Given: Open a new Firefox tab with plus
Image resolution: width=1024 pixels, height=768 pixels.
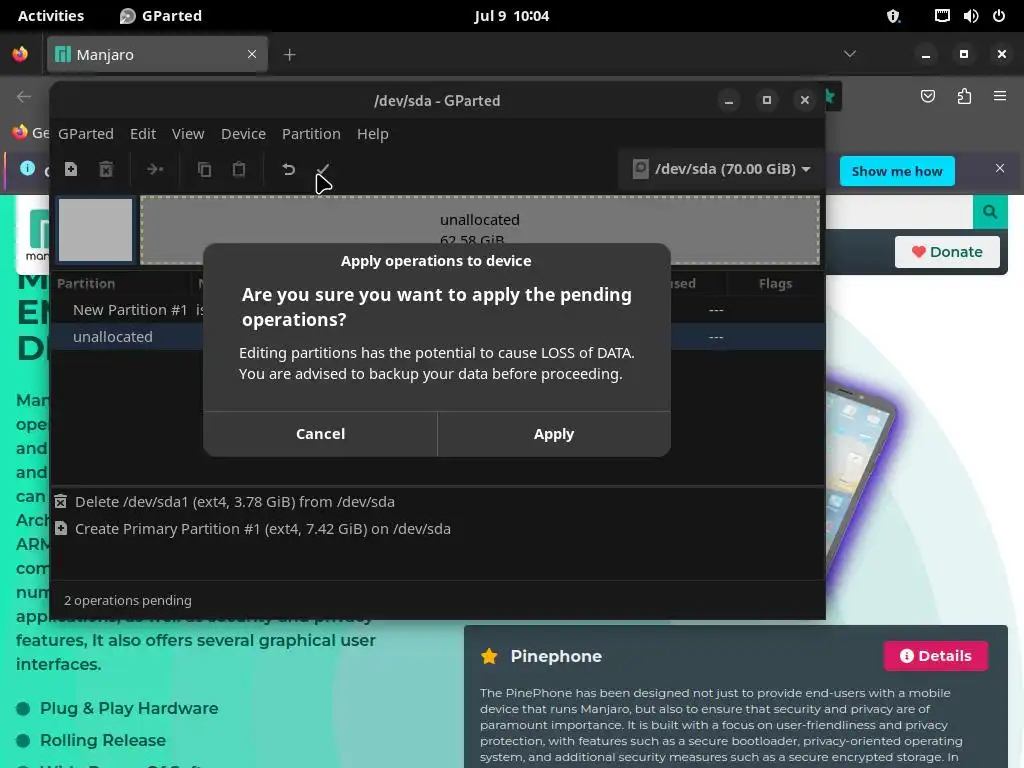Looking at the screenshot, I should point(290,55).
